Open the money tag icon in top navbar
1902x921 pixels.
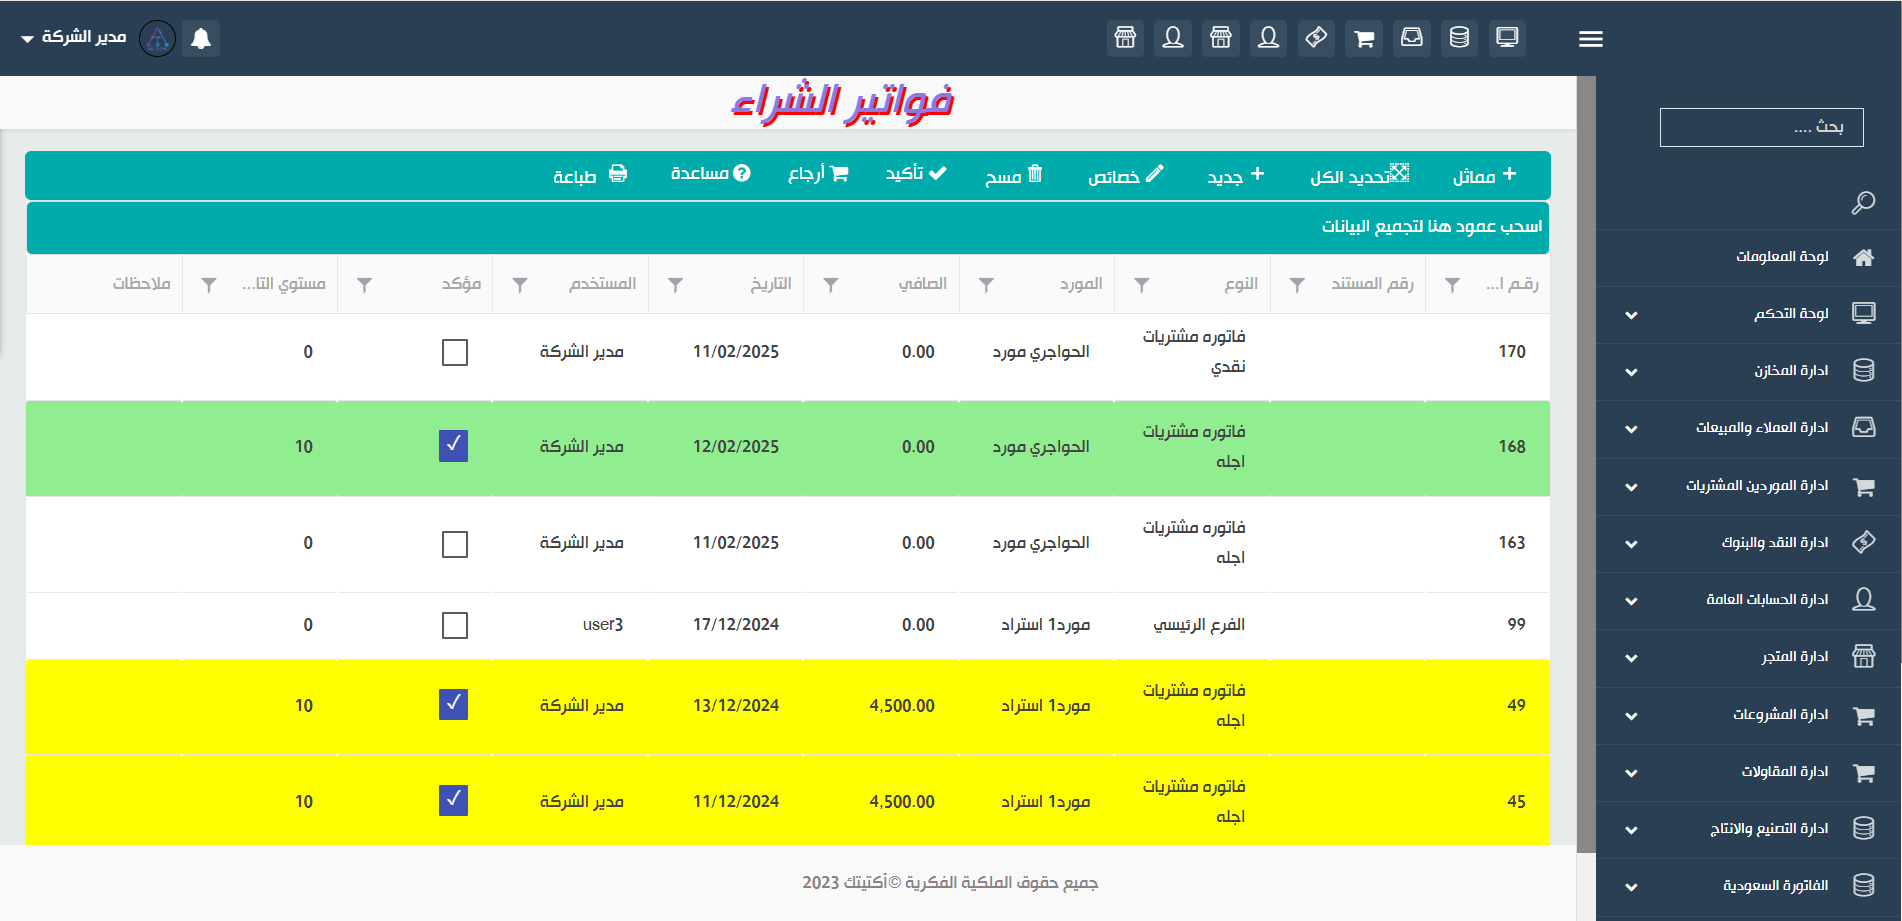1316,38
